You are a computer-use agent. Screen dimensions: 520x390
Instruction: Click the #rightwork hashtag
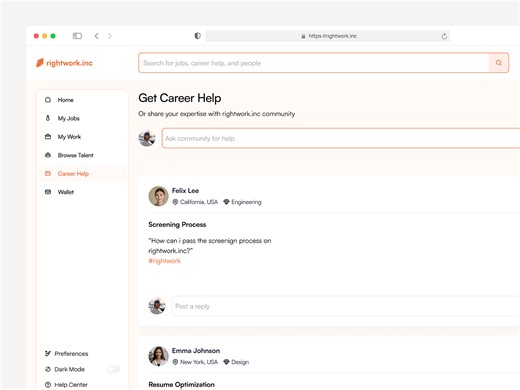click(165, 261)
